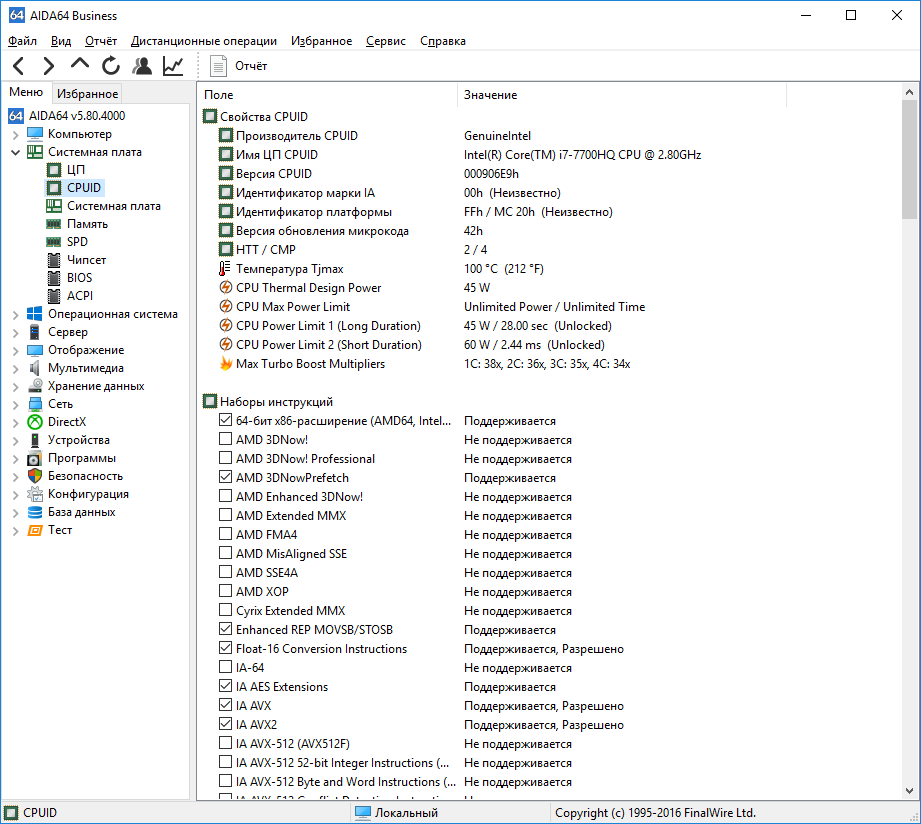Screen dimensions: 921x824
Task: Toggle the IA AES Extensions checkbox
Action: (225, 686)
